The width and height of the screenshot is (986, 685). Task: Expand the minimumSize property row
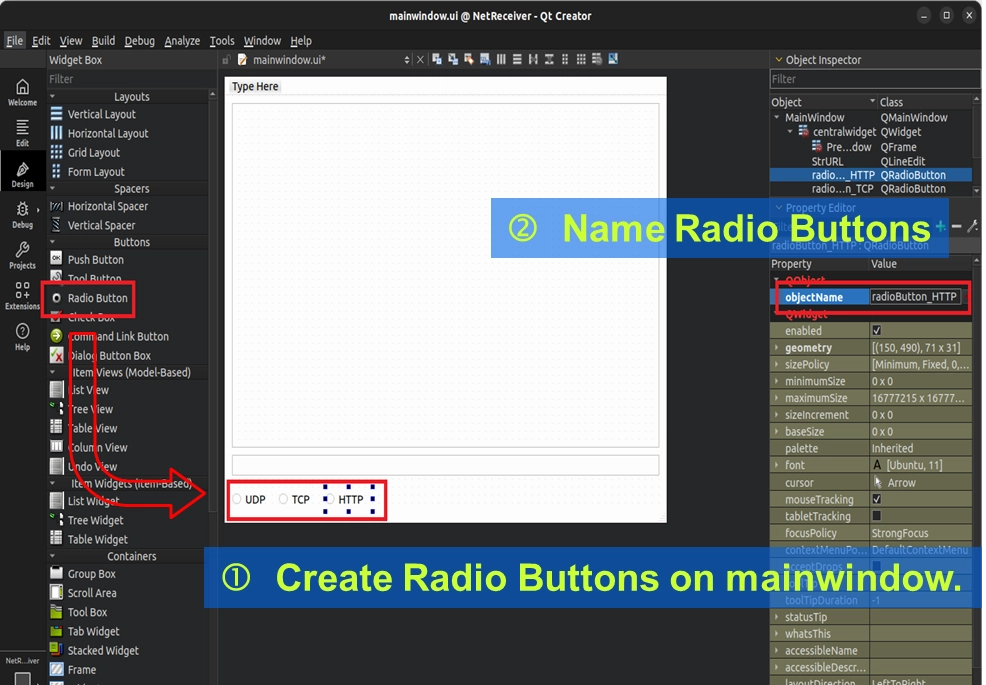(x=777, y=381)
